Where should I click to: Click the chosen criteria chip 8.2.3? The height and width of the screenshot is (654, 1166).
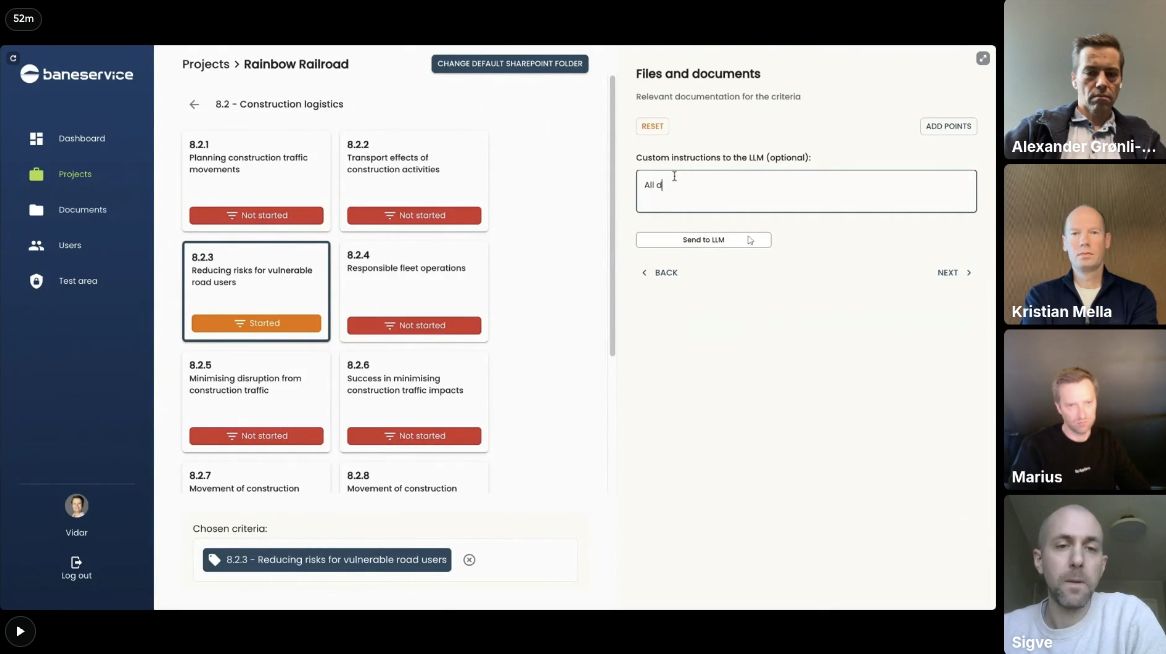(x=327, y=560)
